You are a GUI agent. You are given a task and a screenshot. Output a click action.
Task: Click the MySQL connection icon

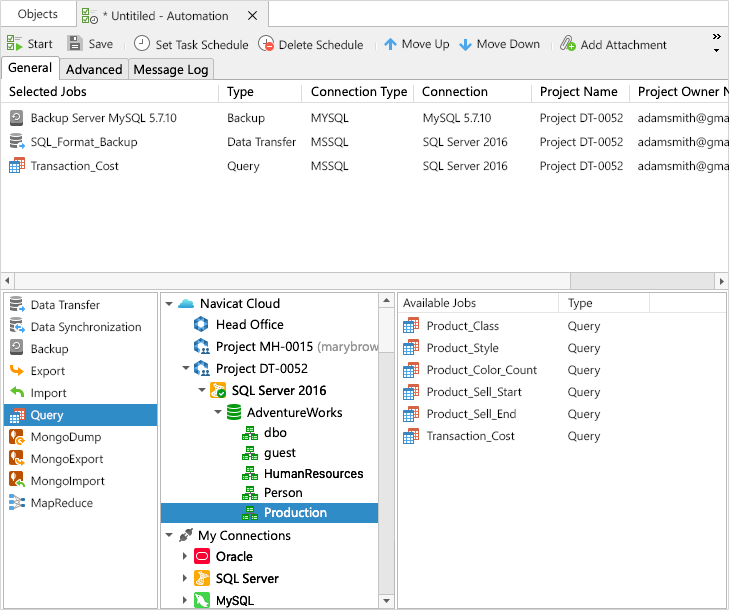[202, 600]
